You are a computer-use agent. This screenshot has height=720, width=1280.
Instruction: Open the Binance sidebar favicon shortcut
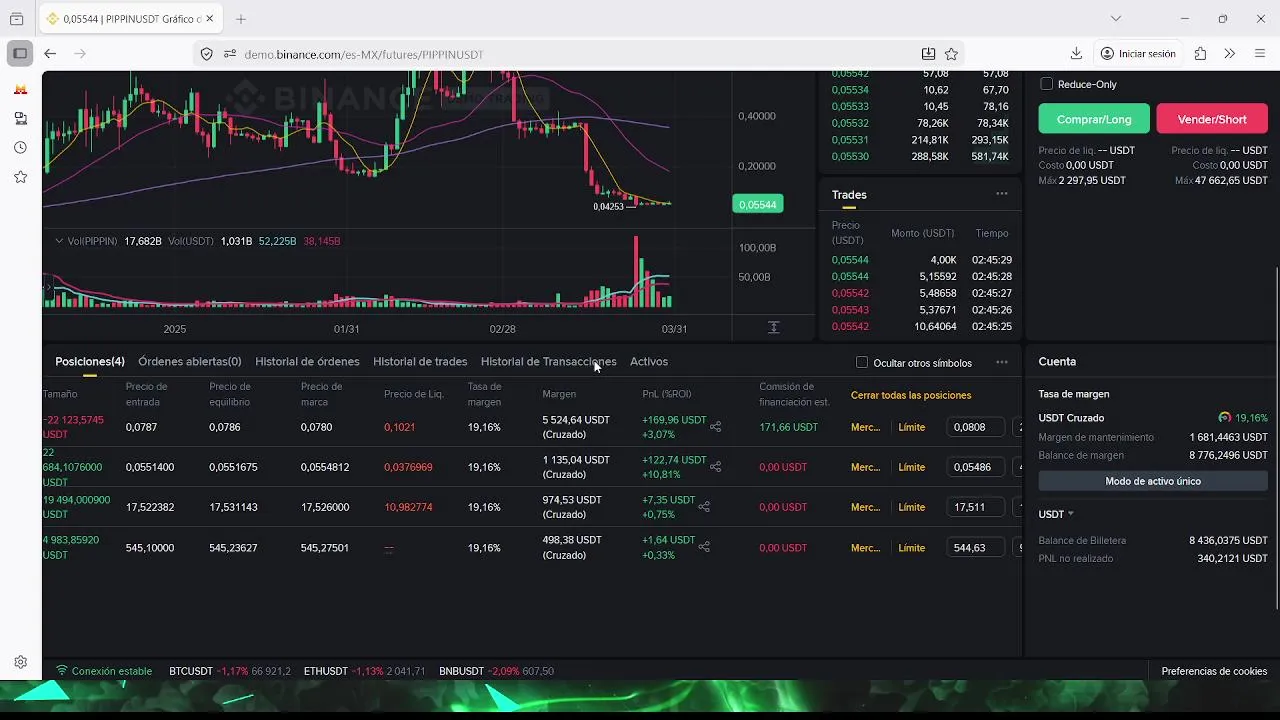(20, 89)
